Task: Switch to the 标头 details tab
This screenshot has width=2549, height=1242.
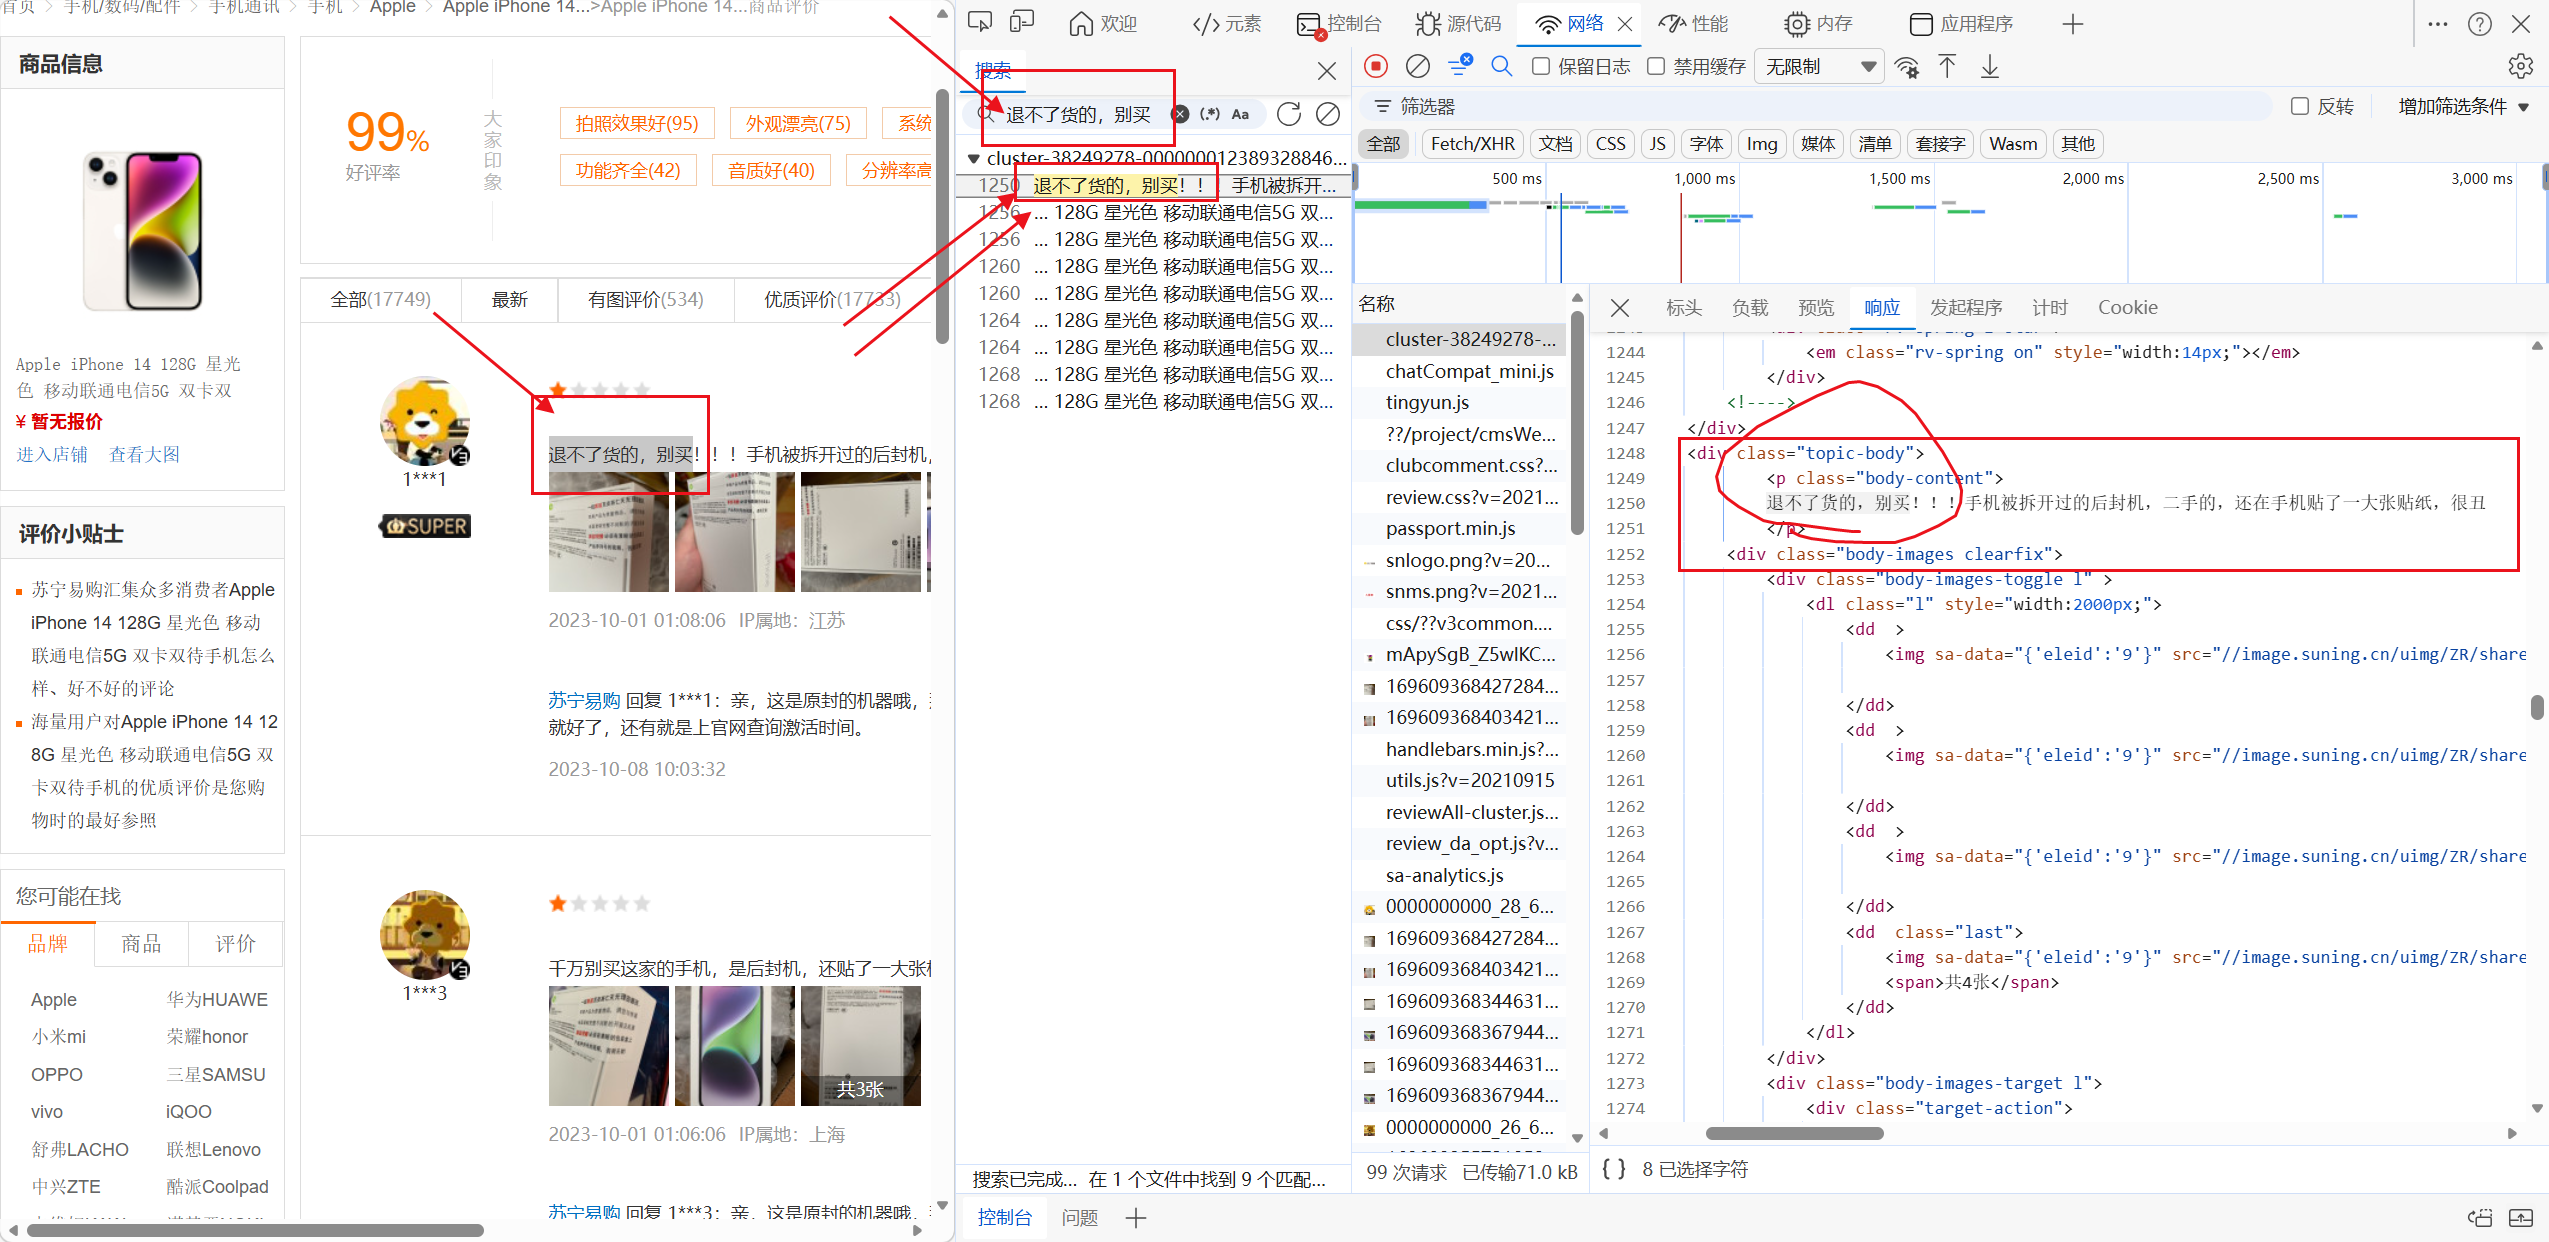Action: point(1684,308)
